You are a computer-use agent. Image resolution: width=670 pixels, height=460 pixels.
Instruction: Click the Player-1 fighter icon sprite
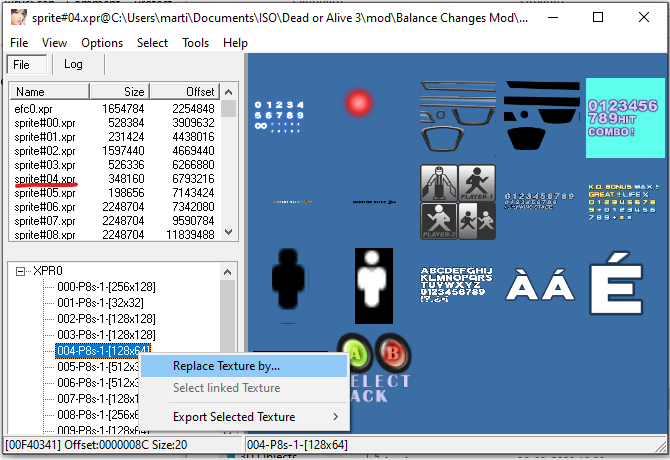point(473,183)
